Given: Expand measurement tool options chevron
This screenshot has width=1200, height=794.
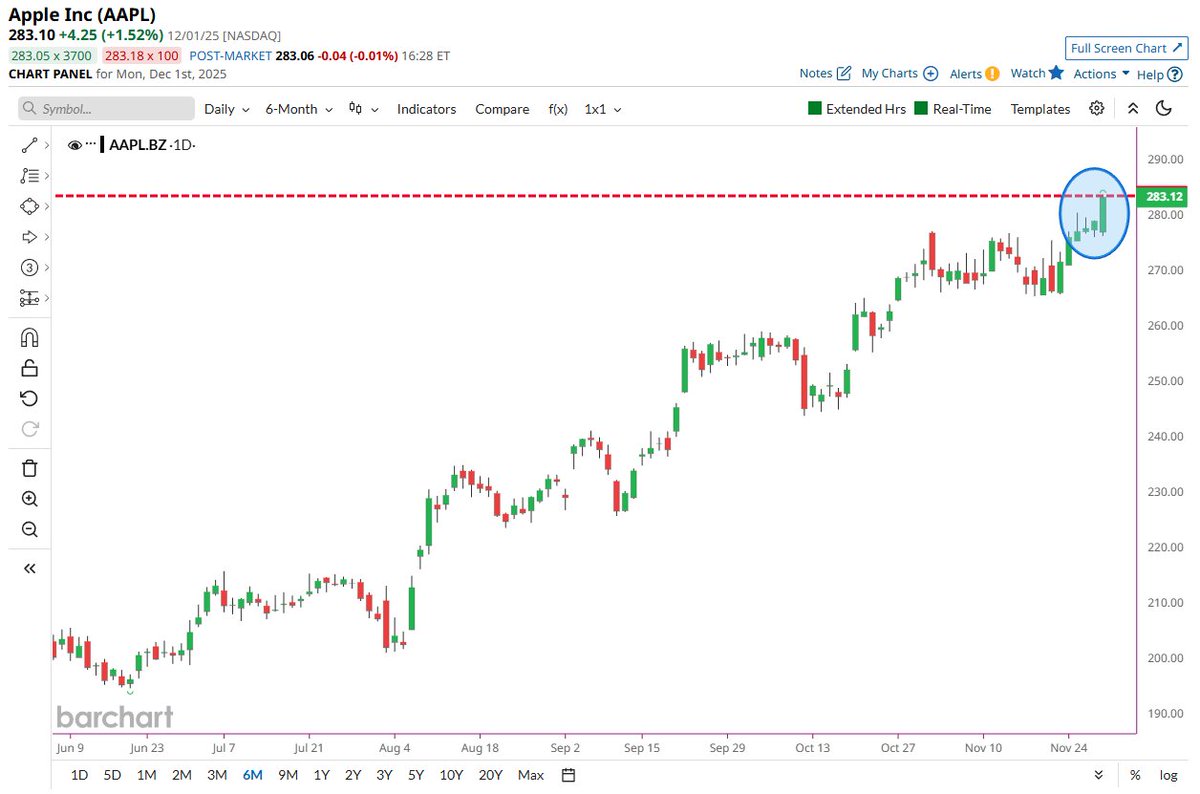Looking at the screenshot, I should pyautogui.click(x=47, y=298).
